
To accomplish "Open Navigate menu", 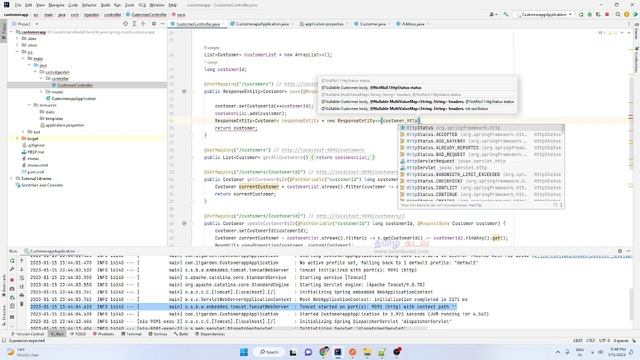I will [56, 5].
